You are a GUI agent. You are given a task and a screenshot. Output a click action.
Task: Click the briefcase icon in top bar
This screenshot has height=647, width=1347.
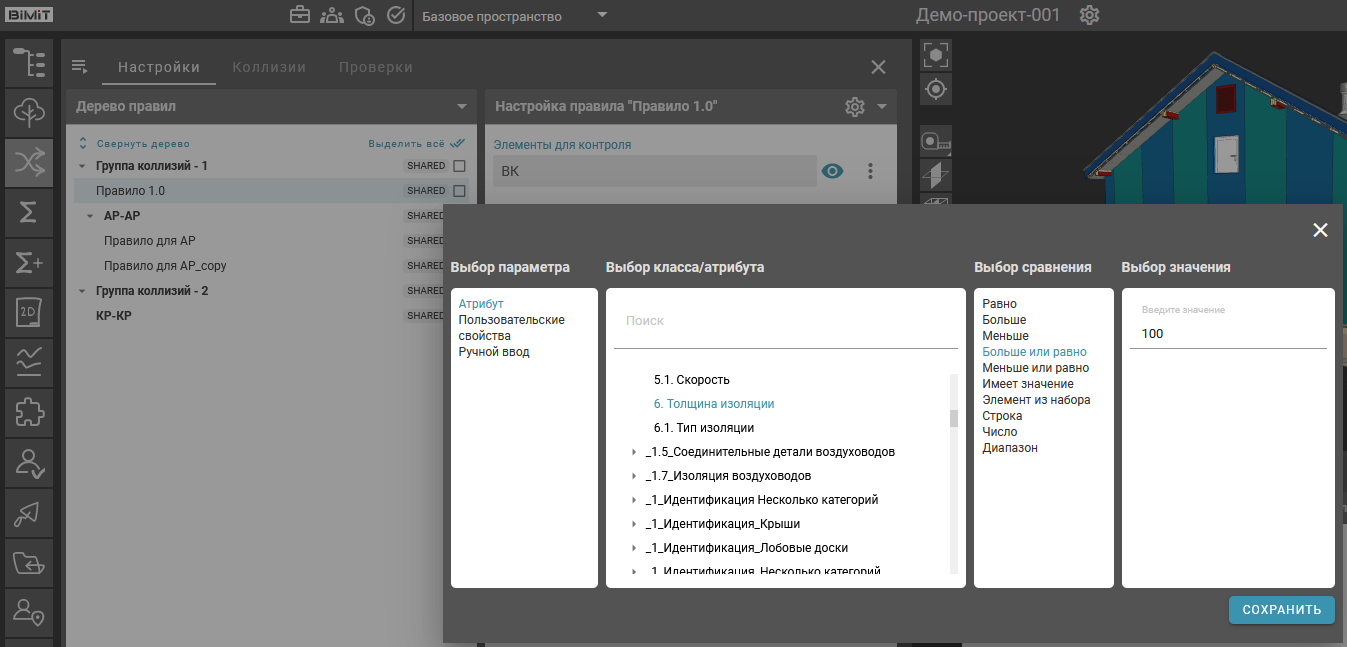pyautogui.click(x=299, y=16)
